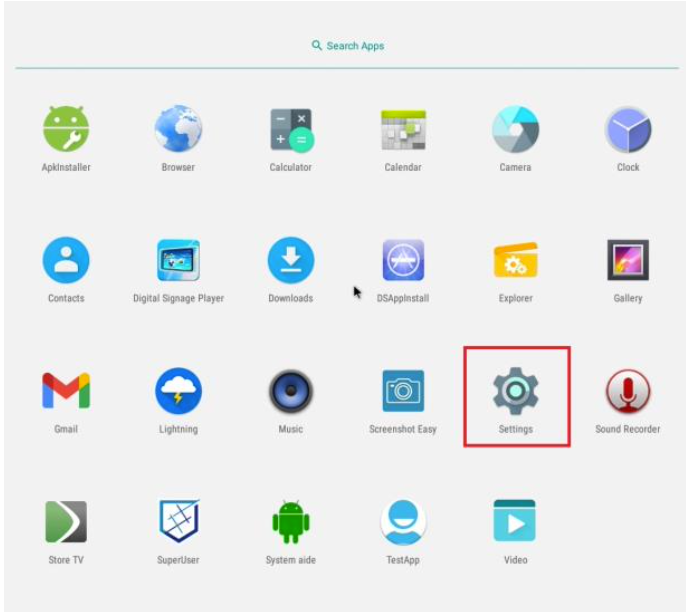The image size is (686, 612).
Task: Launch the Music speaker icon
Action: (291, 391)
